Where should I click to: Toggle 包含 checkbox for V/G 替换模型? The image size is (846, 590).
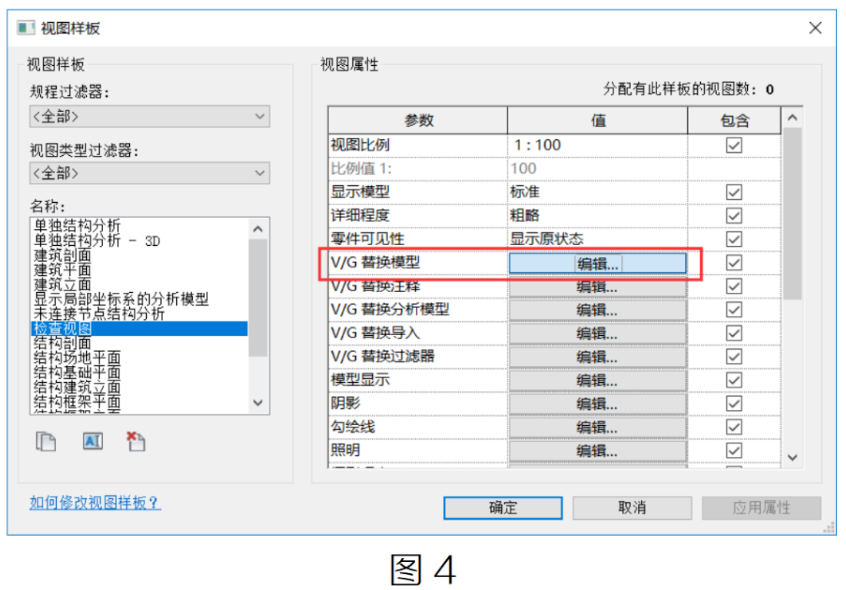click(x=734, y=263)
